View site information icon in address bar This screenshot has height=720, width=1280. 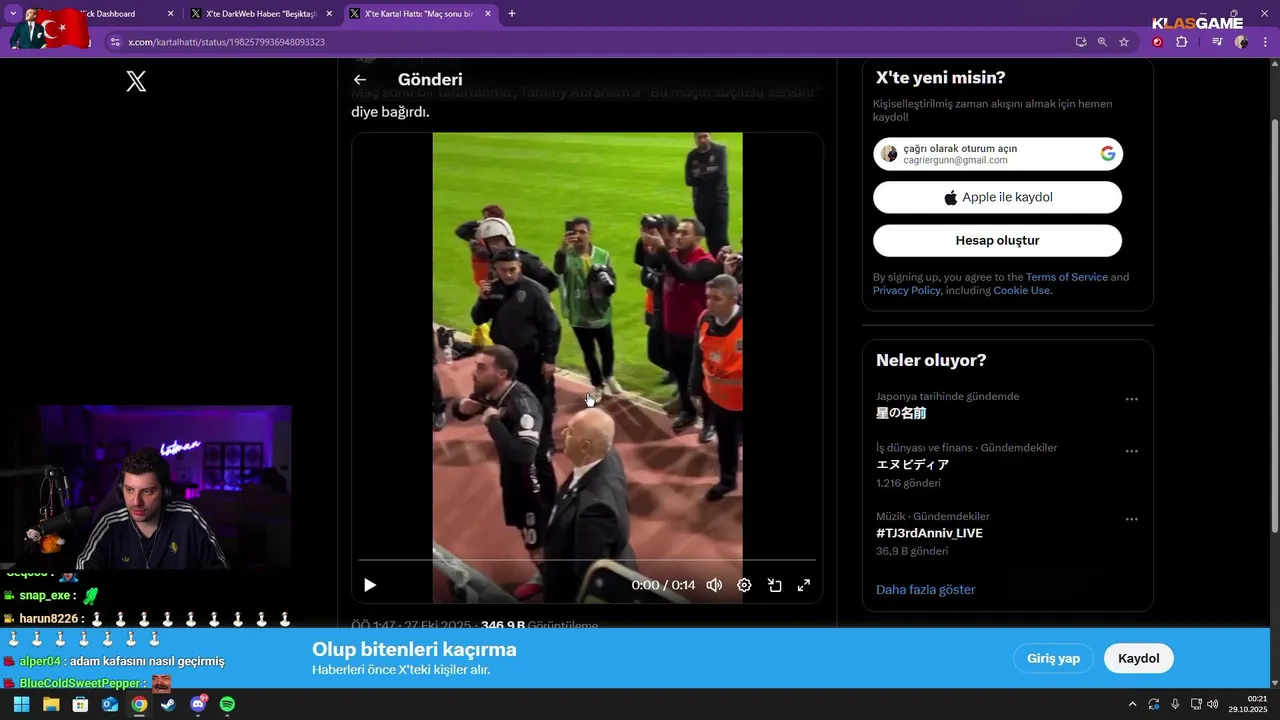[x=115, y=42]
